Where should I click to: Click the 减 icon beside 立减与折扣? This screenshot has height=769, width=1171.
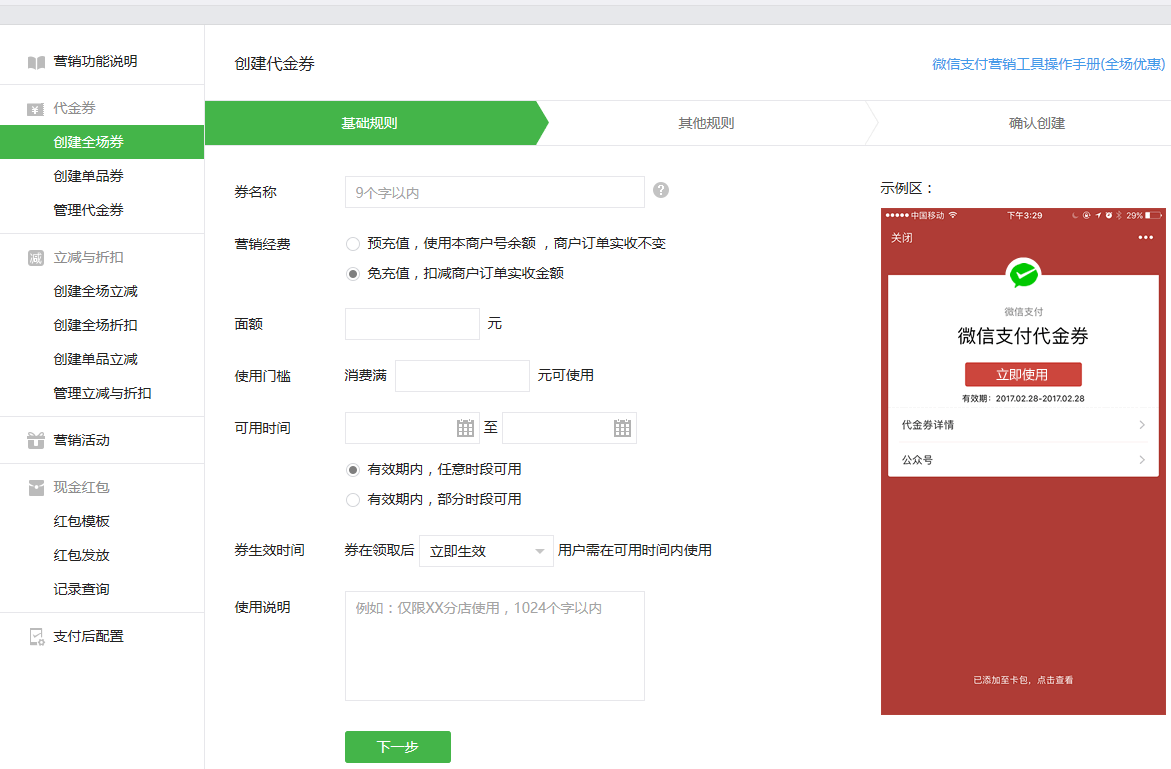tap(35, 258)
